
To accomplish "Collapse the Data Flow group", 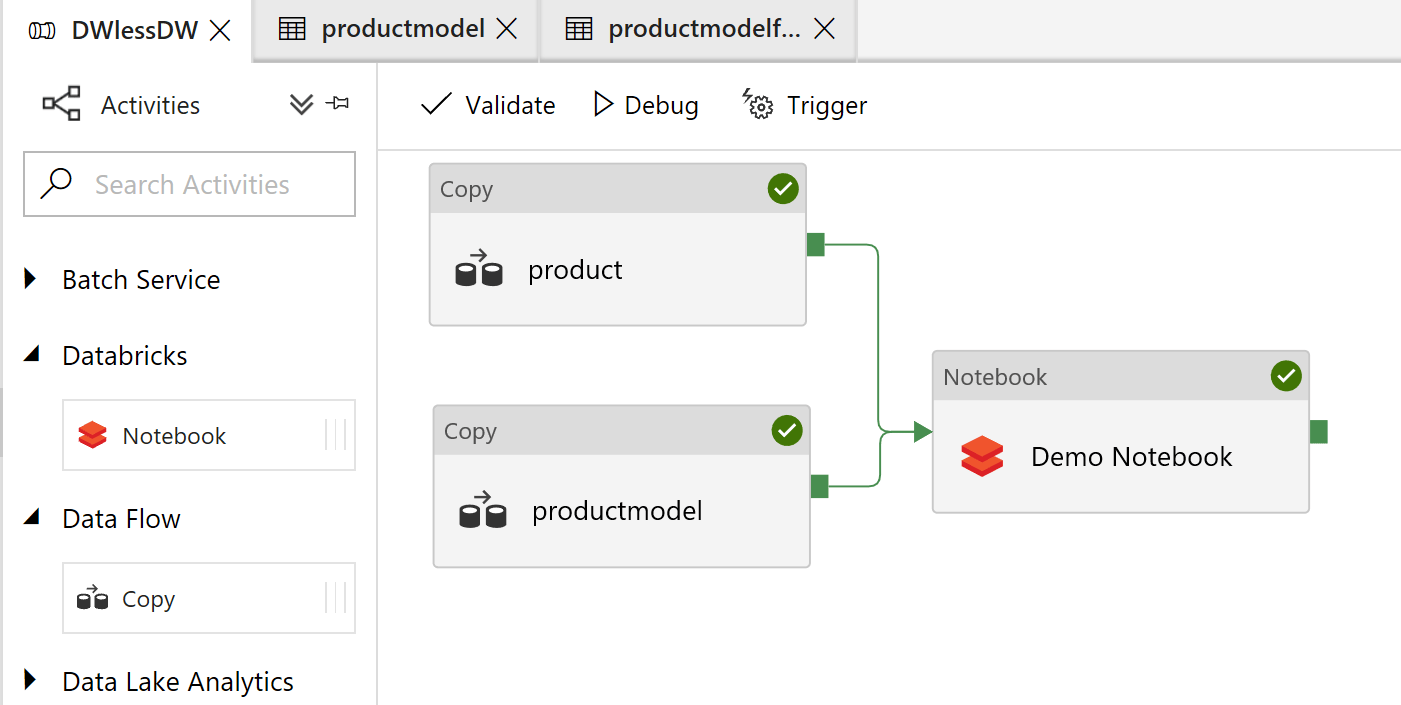I will tap(32, 517).
